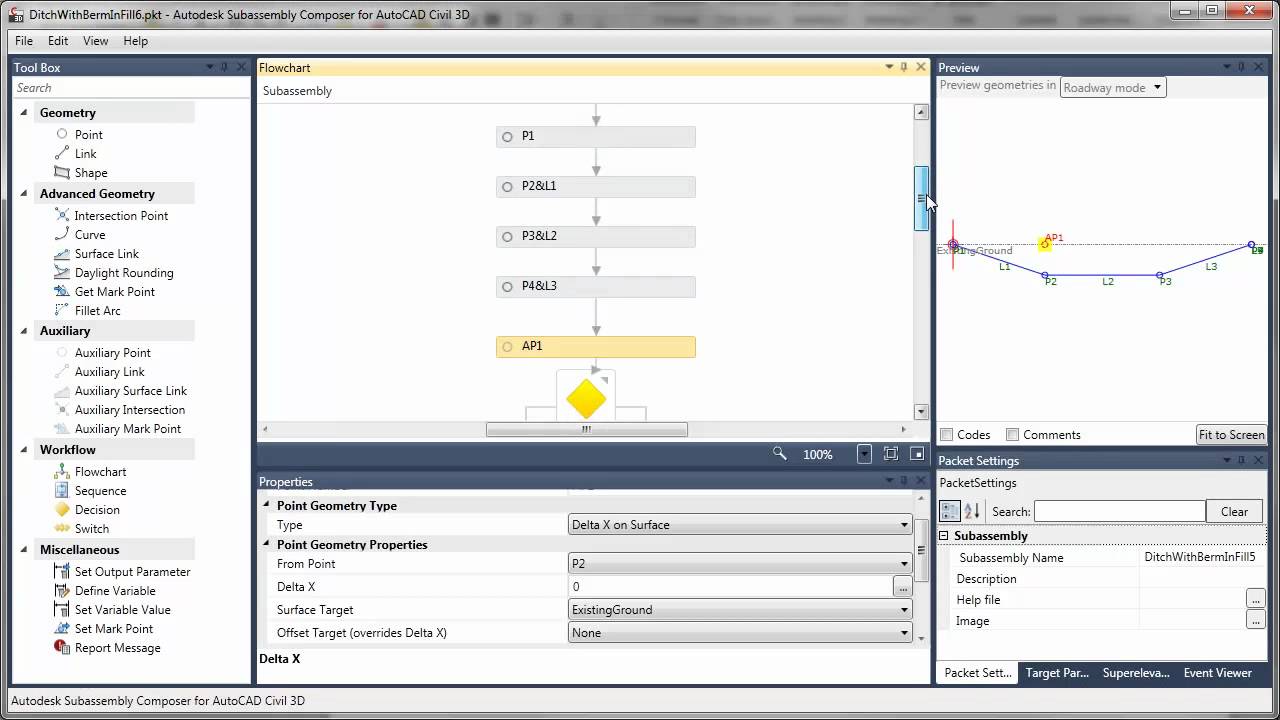Image resolution: width=1280 pixels, height=720 pixels.
Task: Select the Link geometry tool
Action: coord(76,153)
